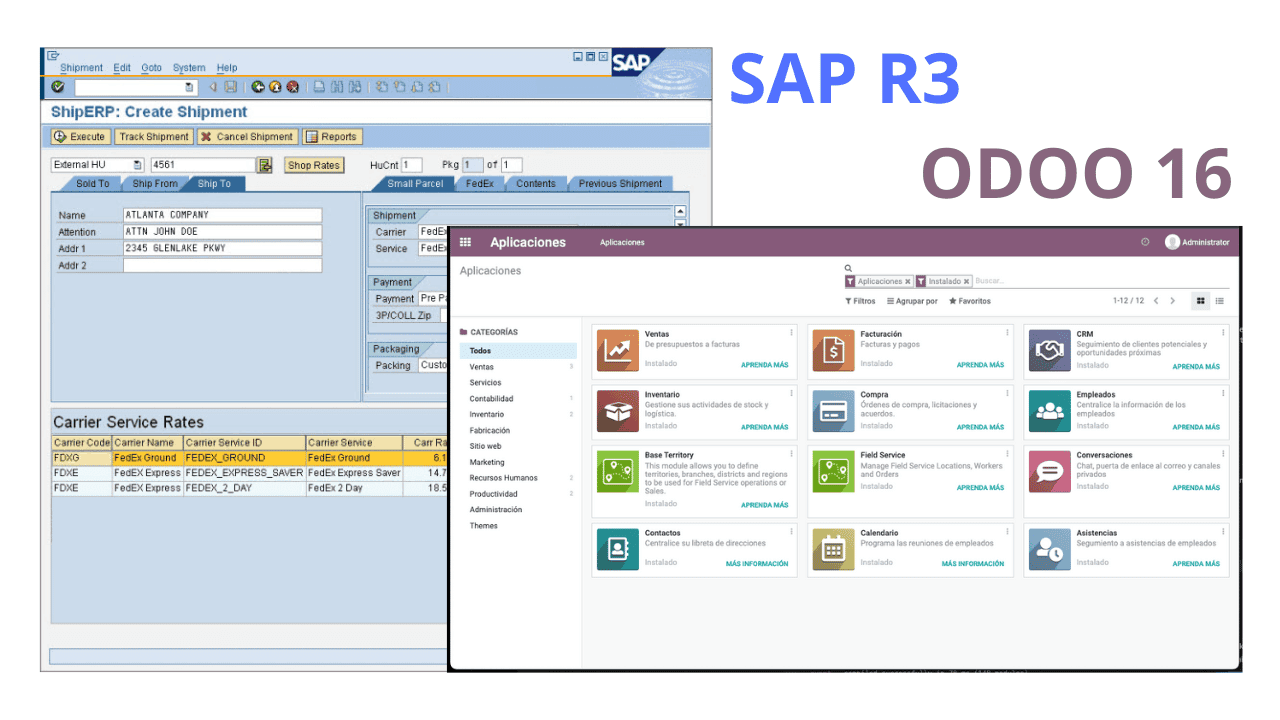Go to previous page arrow in Odoo pager
The image size is (1280, 720).
point(1156,300)
